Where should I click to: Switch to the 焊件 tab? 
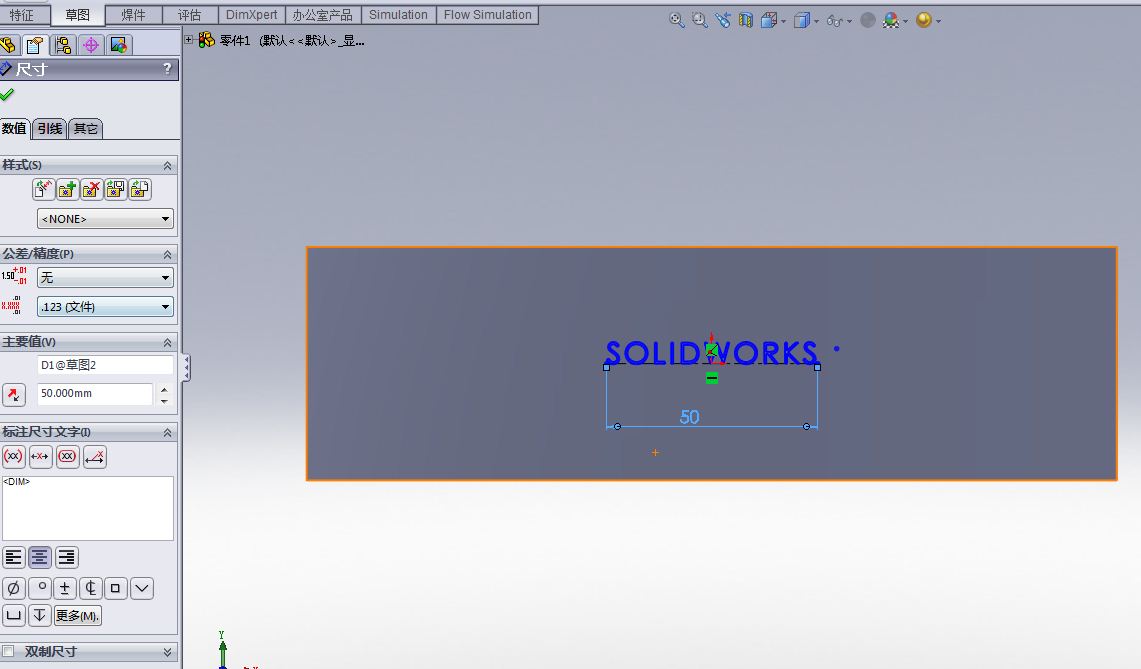pos(133,15)
